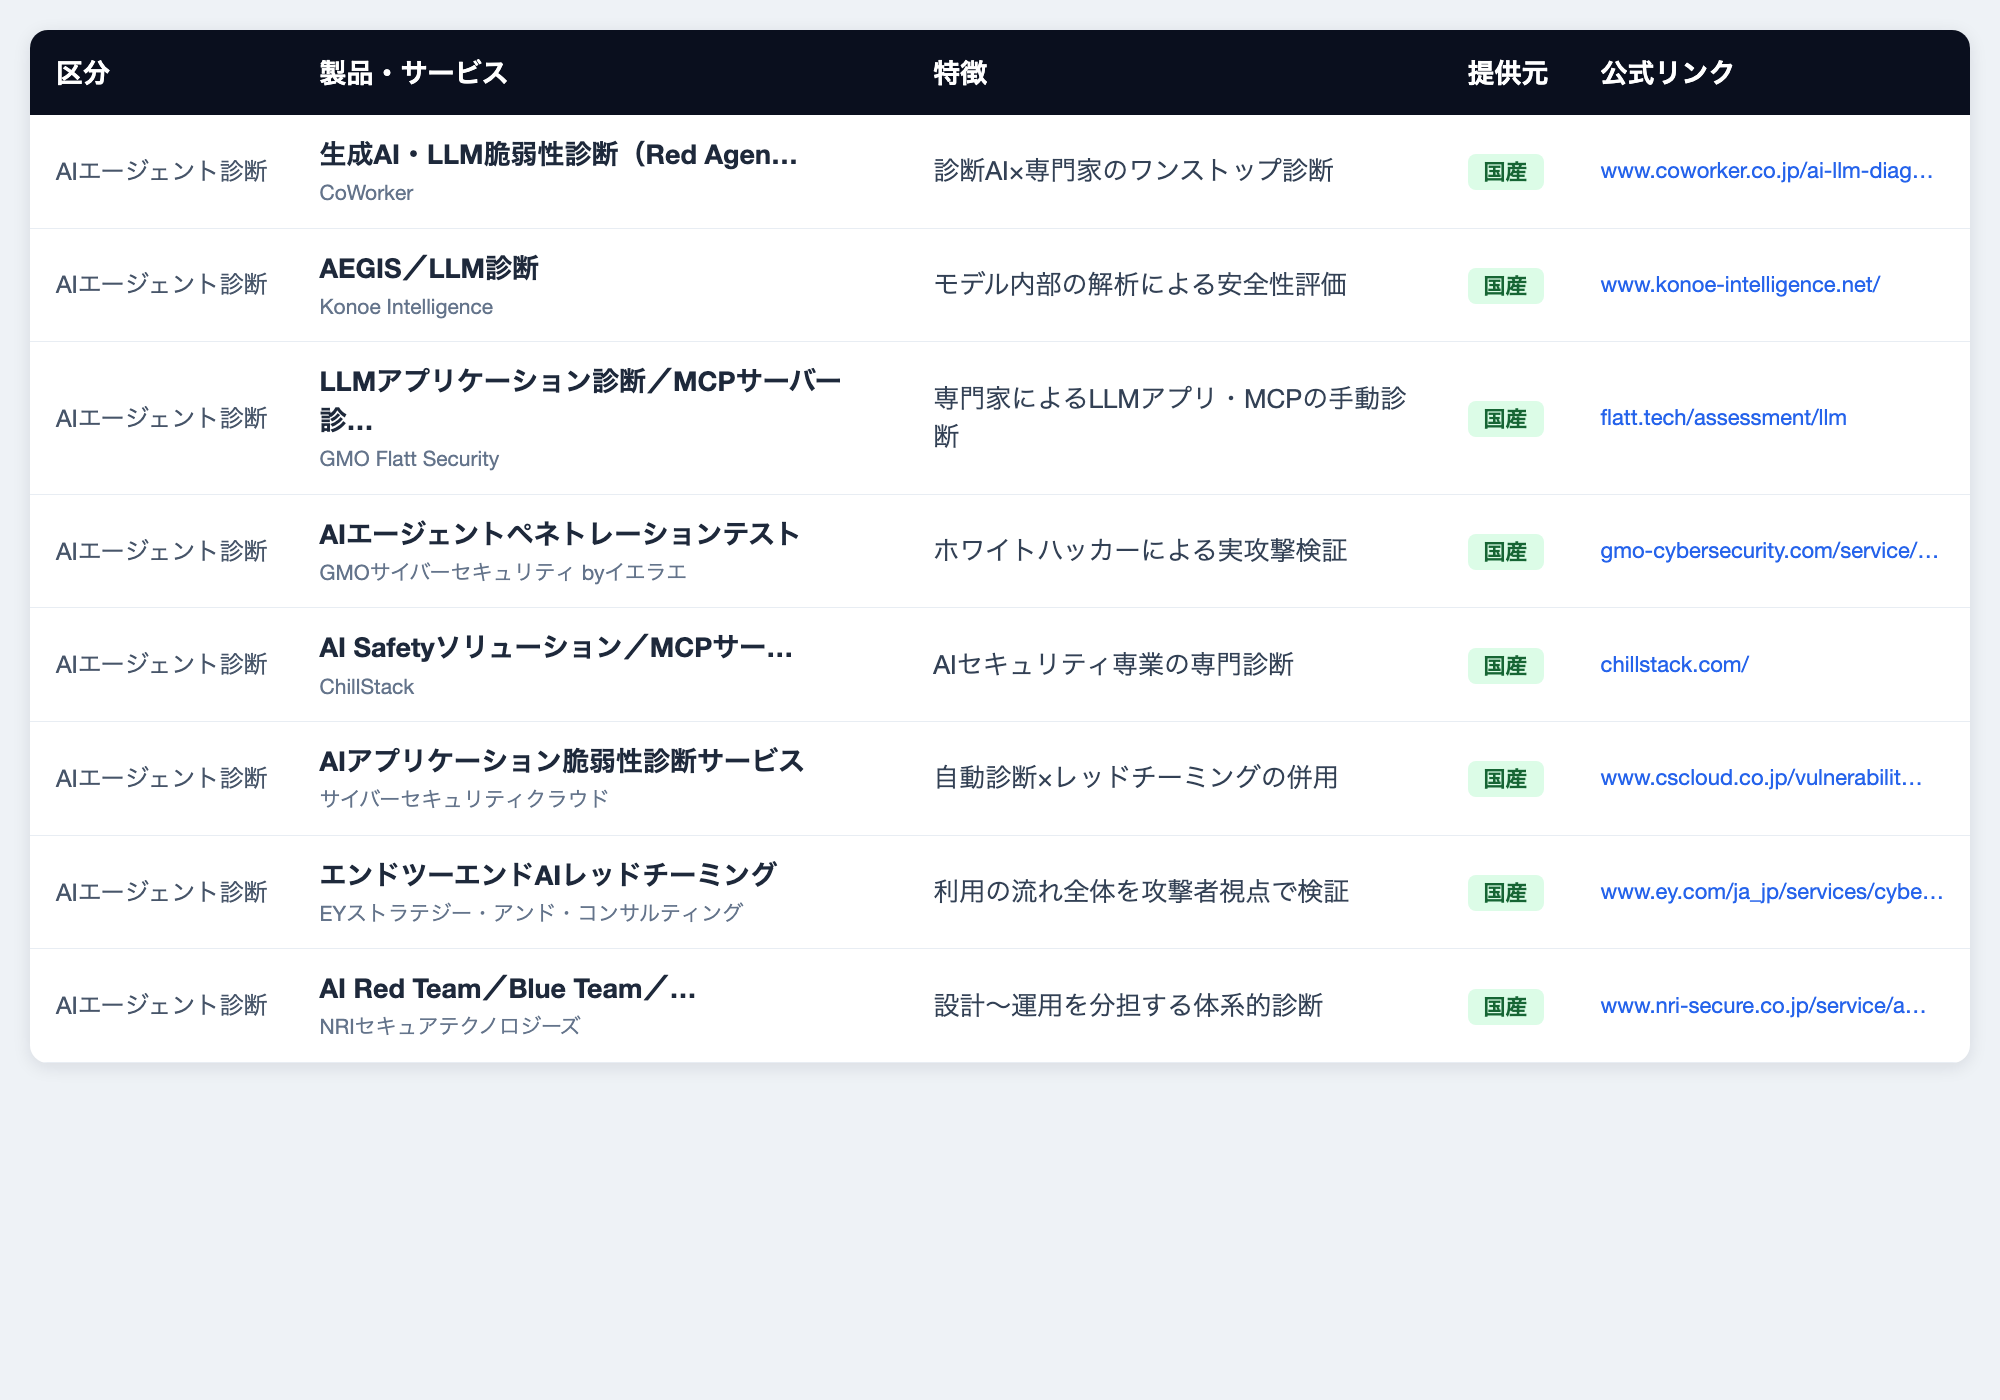This screenshot has height=1400, width=2000.
Task: Select the AIエージェントペネトレーションテスト title
Action: click(x=560, y=534)
